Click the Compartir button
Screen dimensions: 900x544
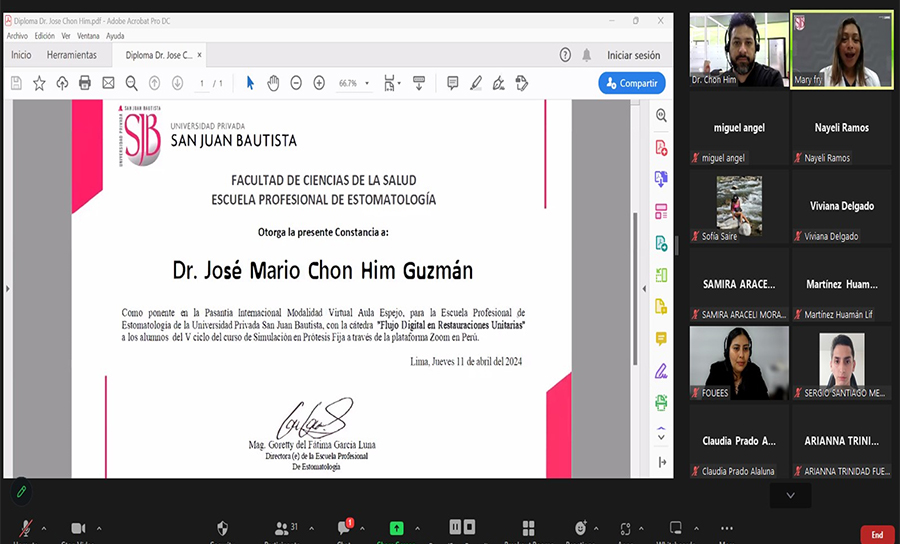tap(632, 83)
